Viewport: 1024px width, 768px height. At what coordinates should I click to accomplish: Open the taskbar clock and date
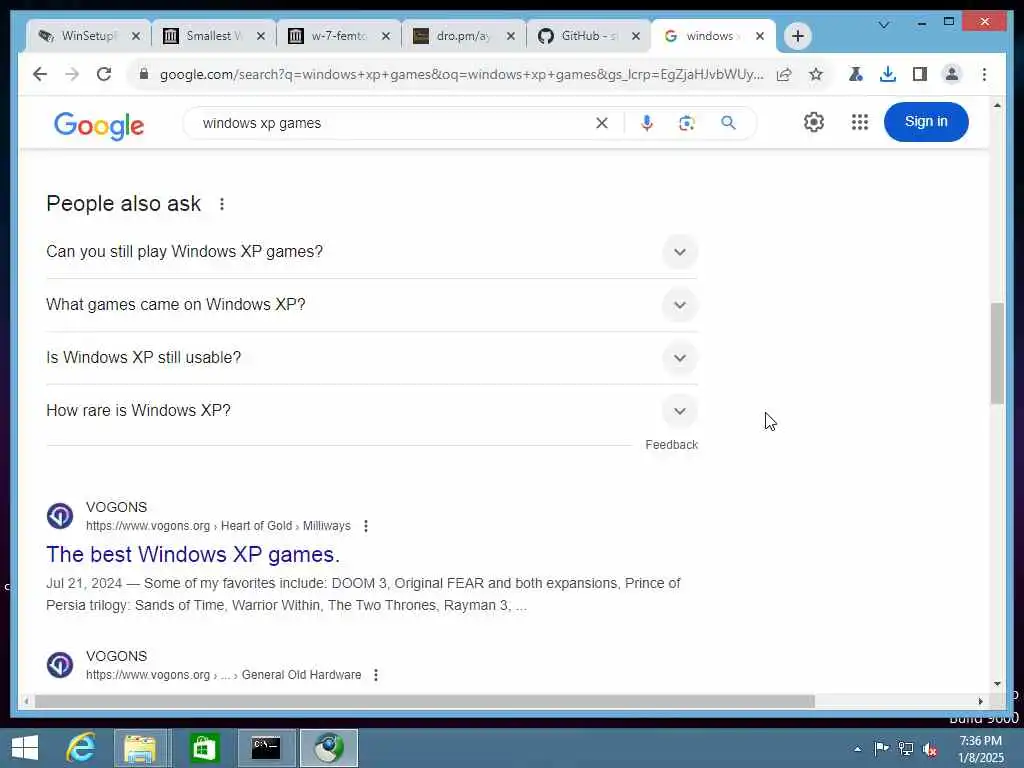point(981,750)
